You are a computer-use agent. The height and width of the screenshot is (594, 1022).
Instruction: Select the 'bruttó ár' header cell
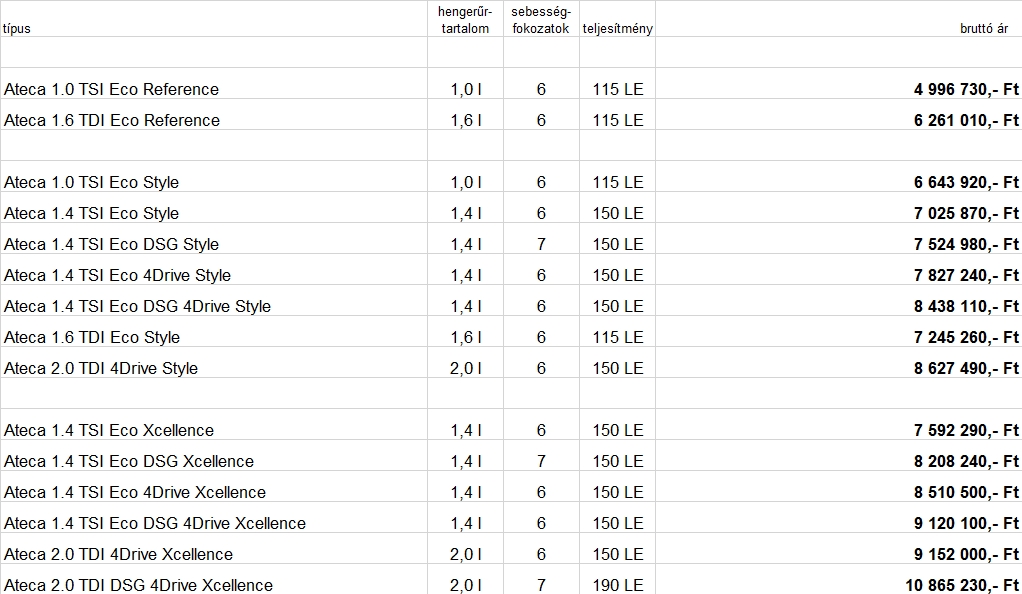click(839, 19)
